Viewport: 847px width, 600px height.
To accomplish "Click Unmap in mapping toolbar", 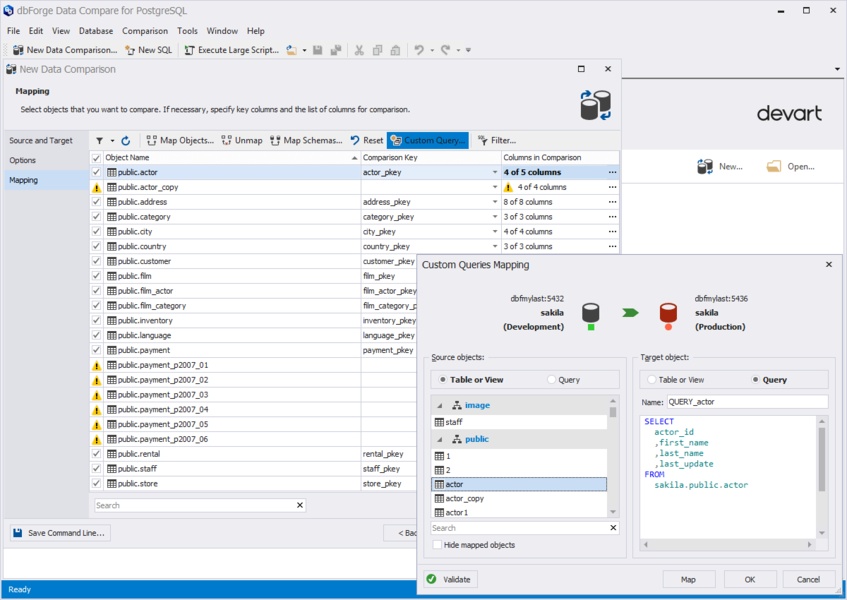I will pos(241,141).
